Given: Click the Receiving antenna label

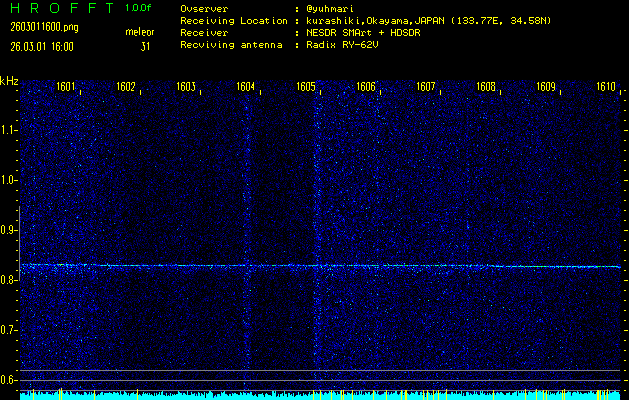Looking at the screenshot, I should 231,45.
